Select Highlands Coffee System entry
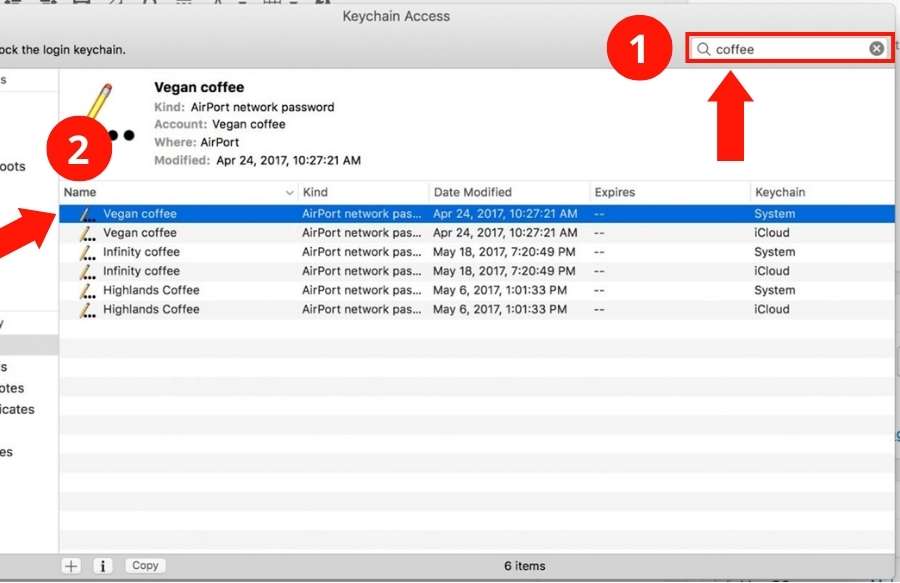The height and width of the screenshot is (583, 900). (151, 290)
